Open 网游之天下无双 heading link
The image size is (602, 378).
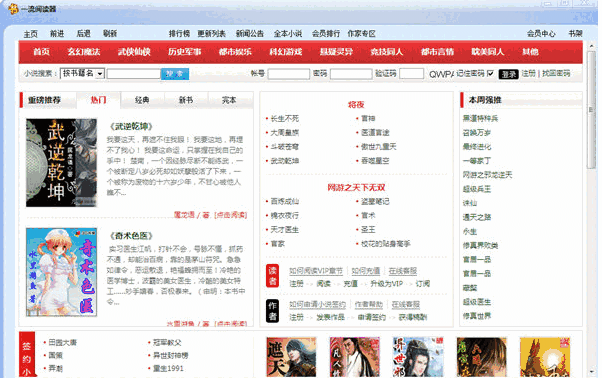pos(356,188)
